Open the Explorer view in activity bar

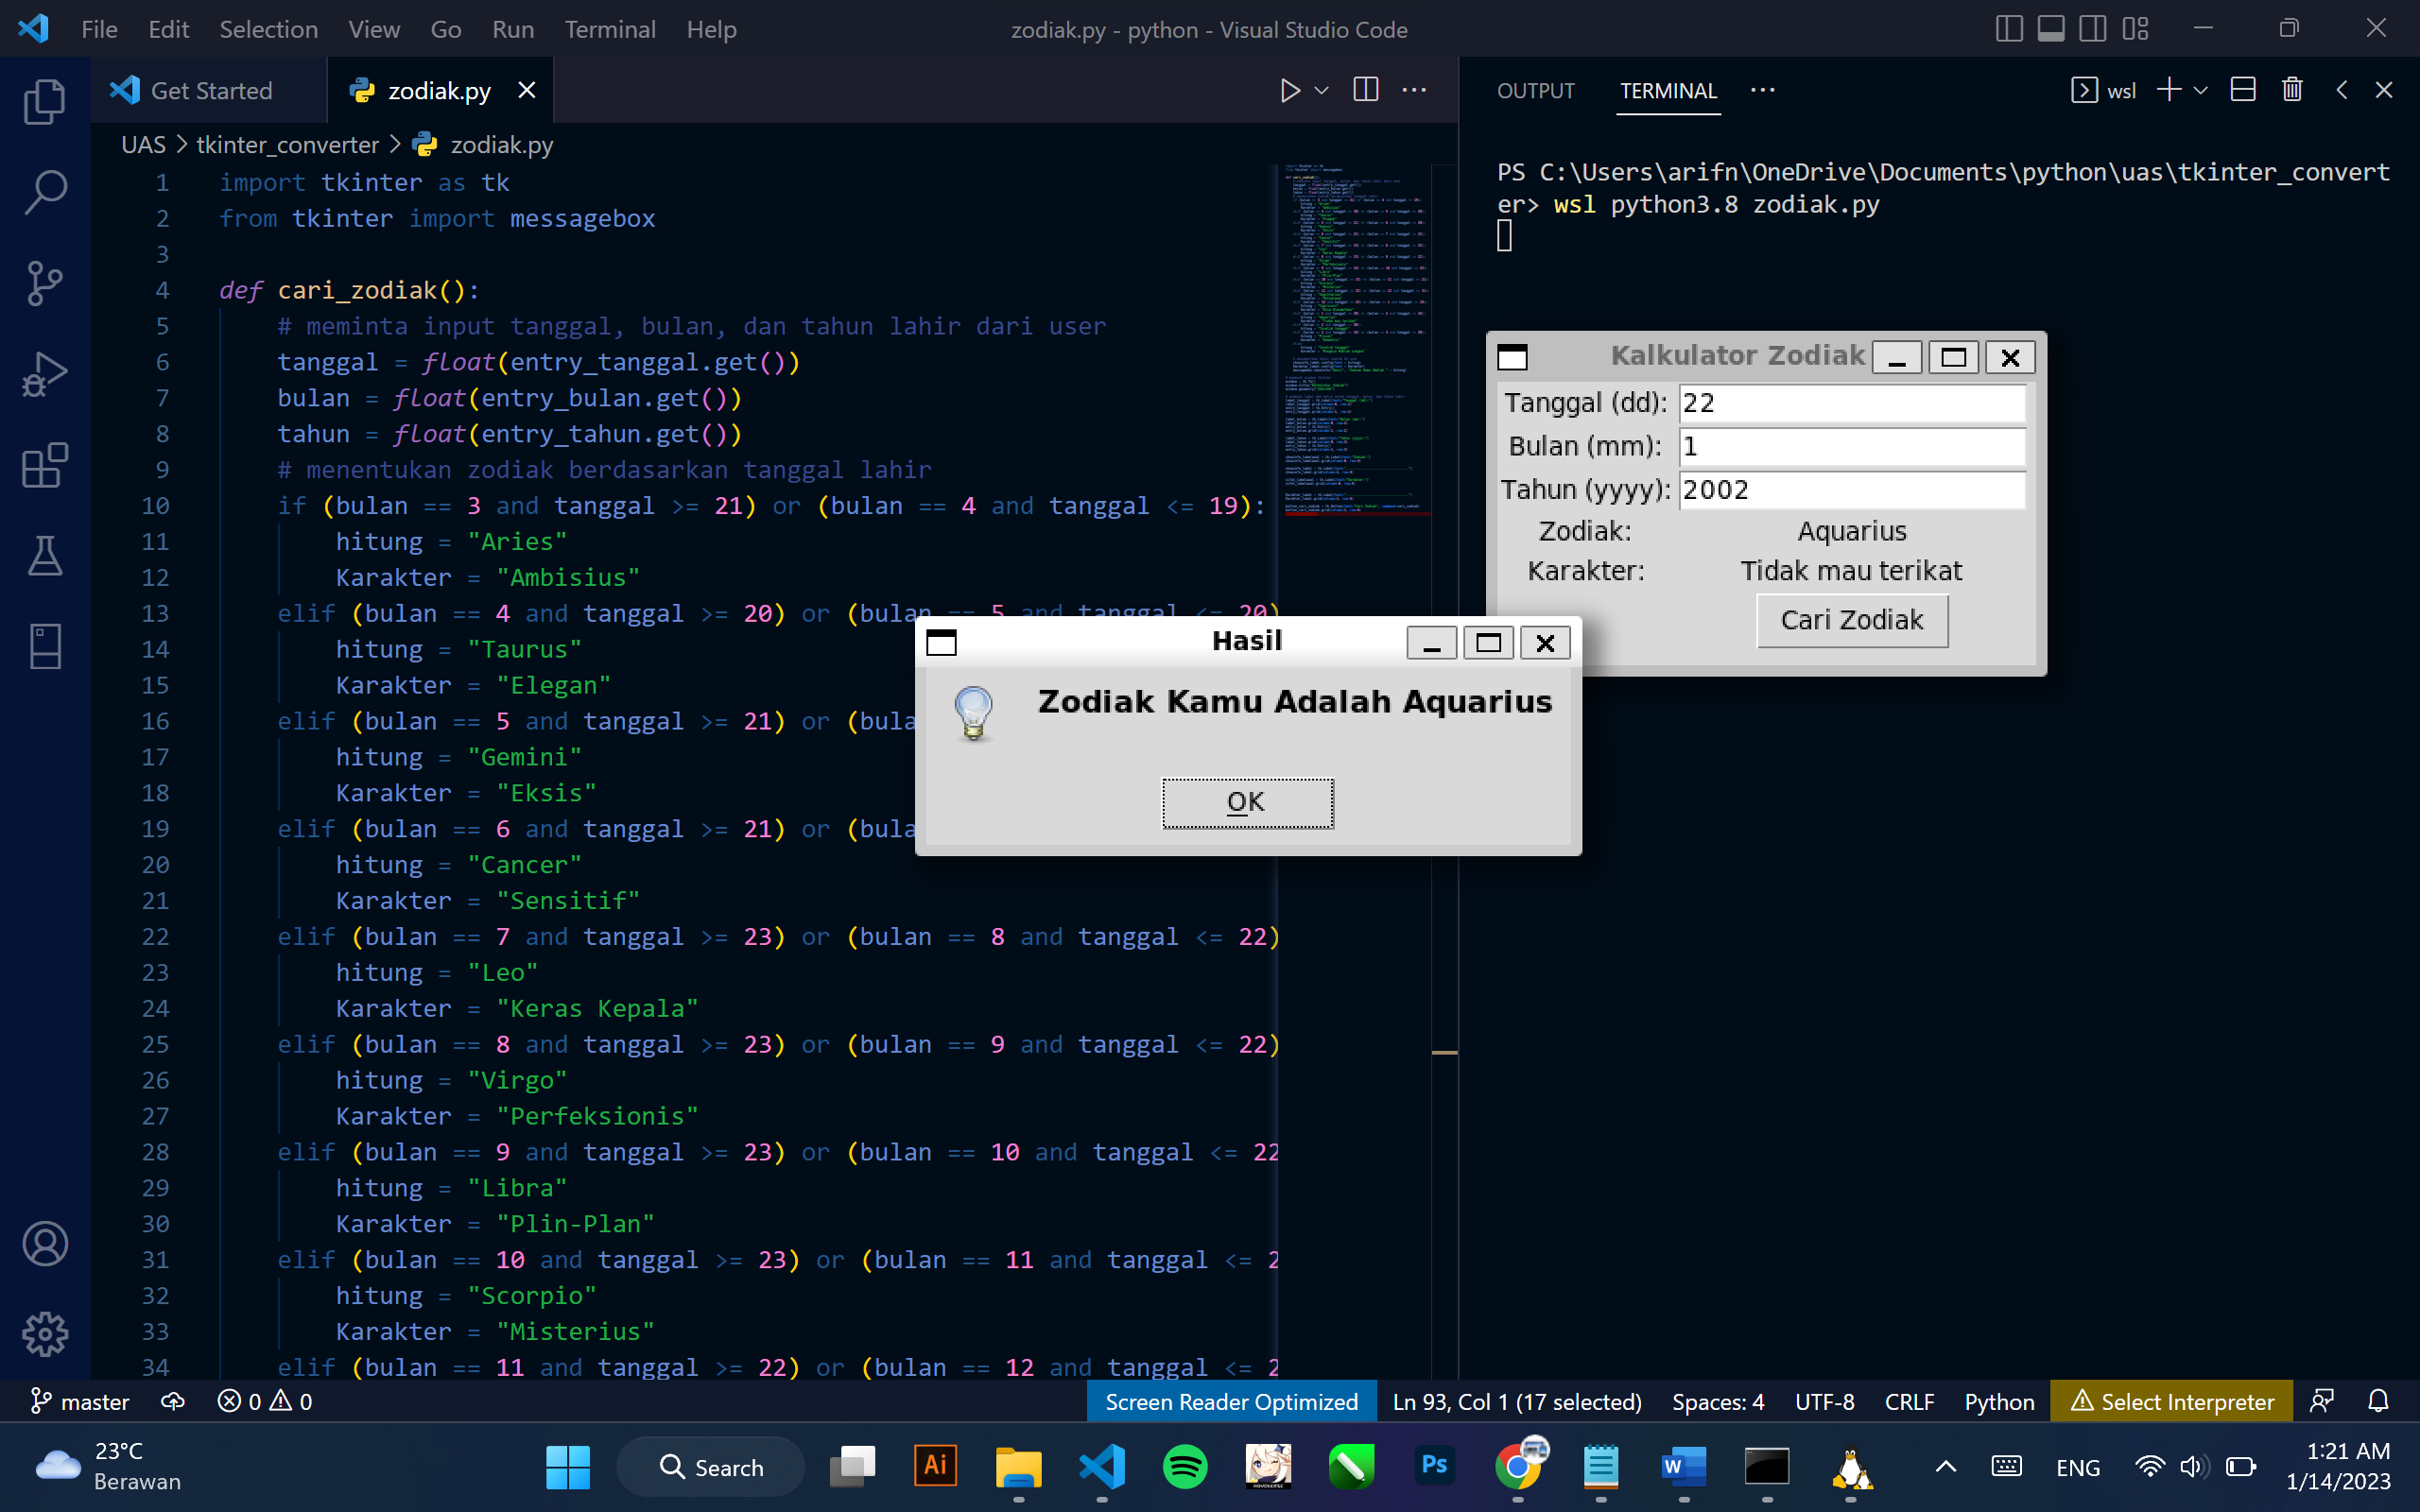point(45,101)
